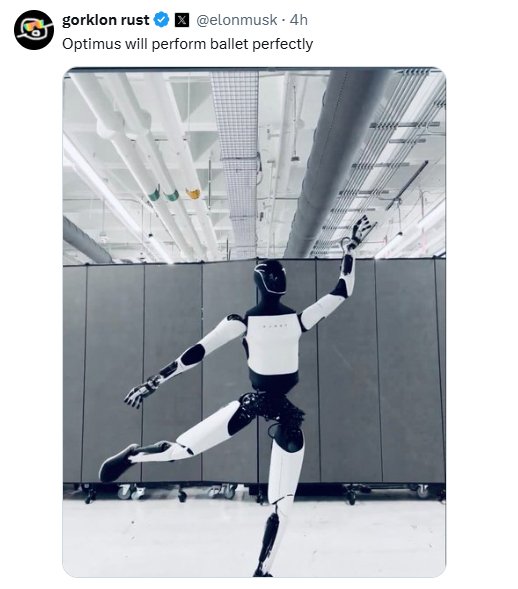This screenshot has width=518, height=589.
Task: Click the robot's raised right hand
Action: 358,233
